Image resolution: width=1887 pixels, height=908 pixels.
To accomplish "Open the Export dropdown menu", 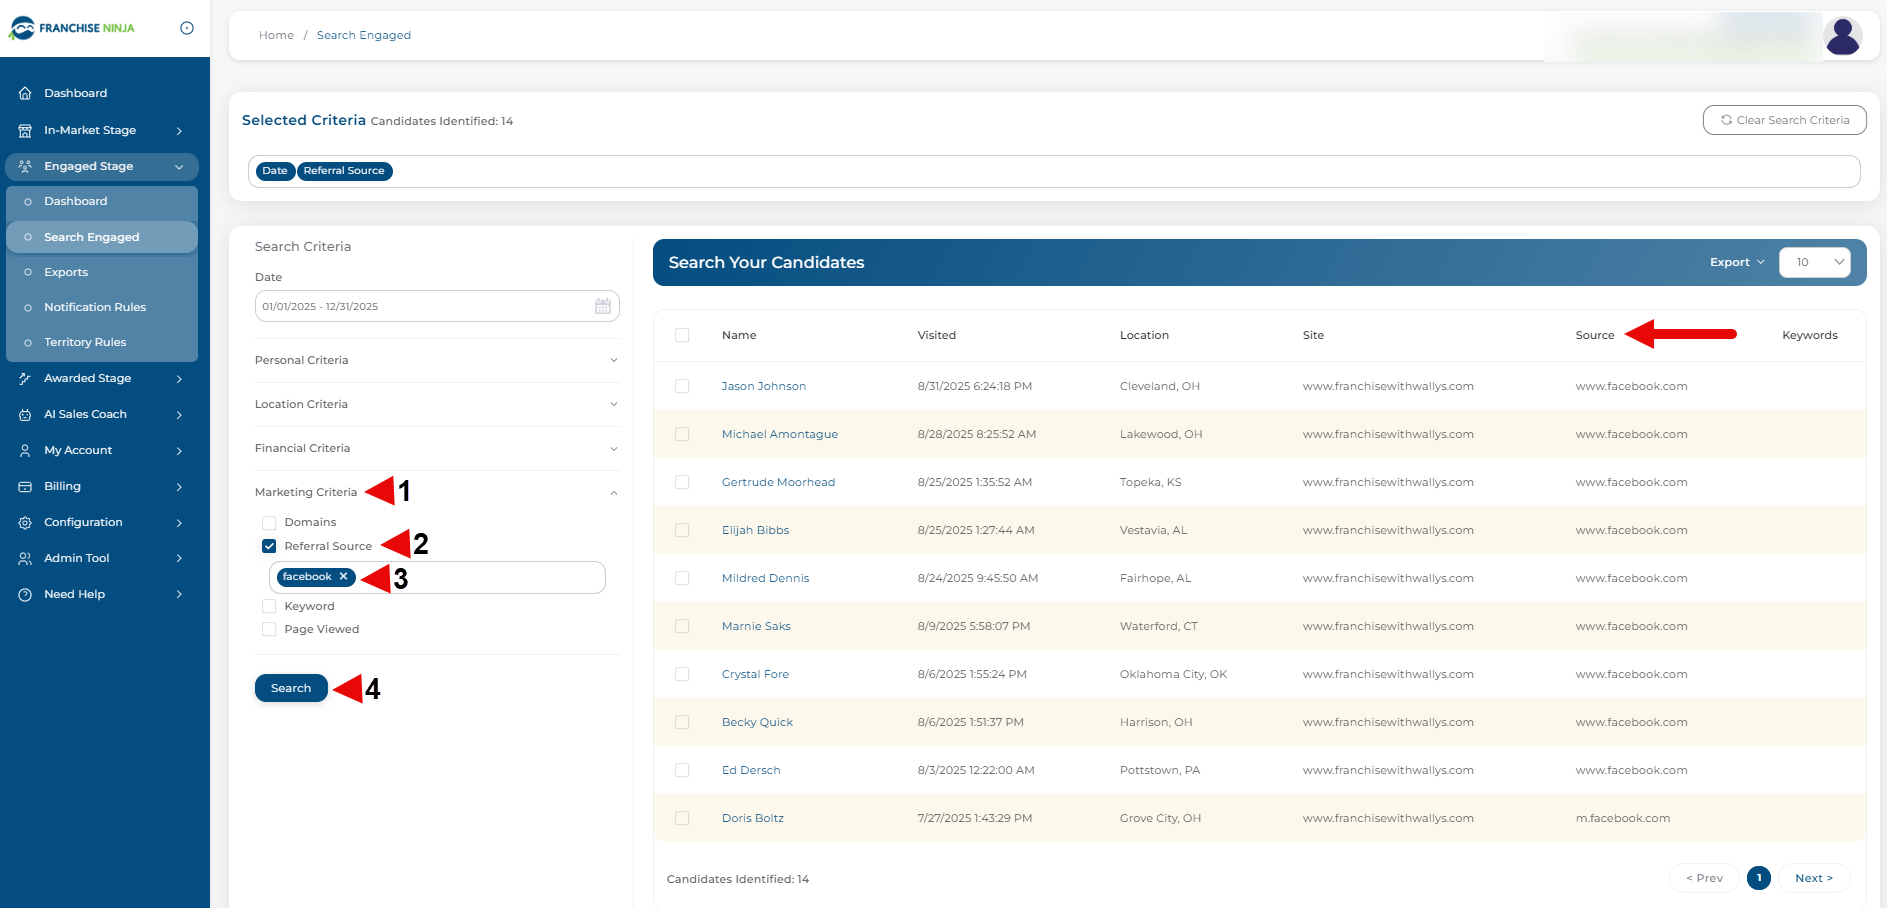I will pos(1736,262).
